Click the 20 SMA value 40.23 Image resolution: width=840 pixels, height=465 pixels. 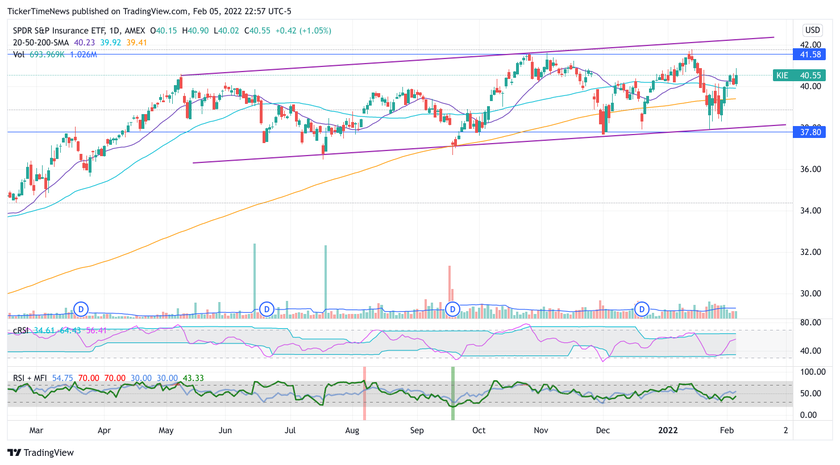84,42
